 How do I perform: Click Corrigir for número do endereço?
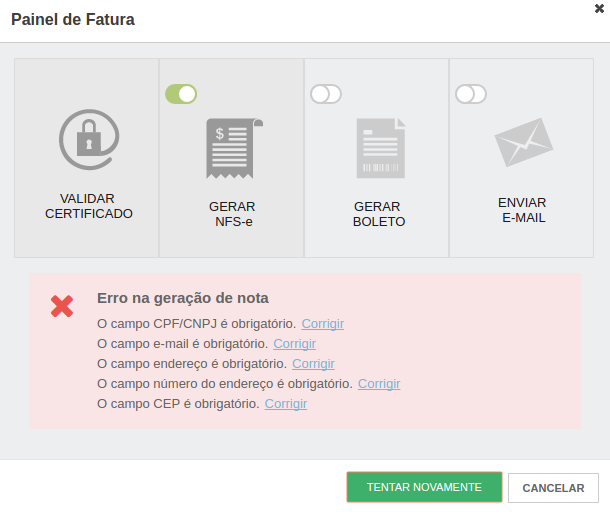[x=379, y=384]
